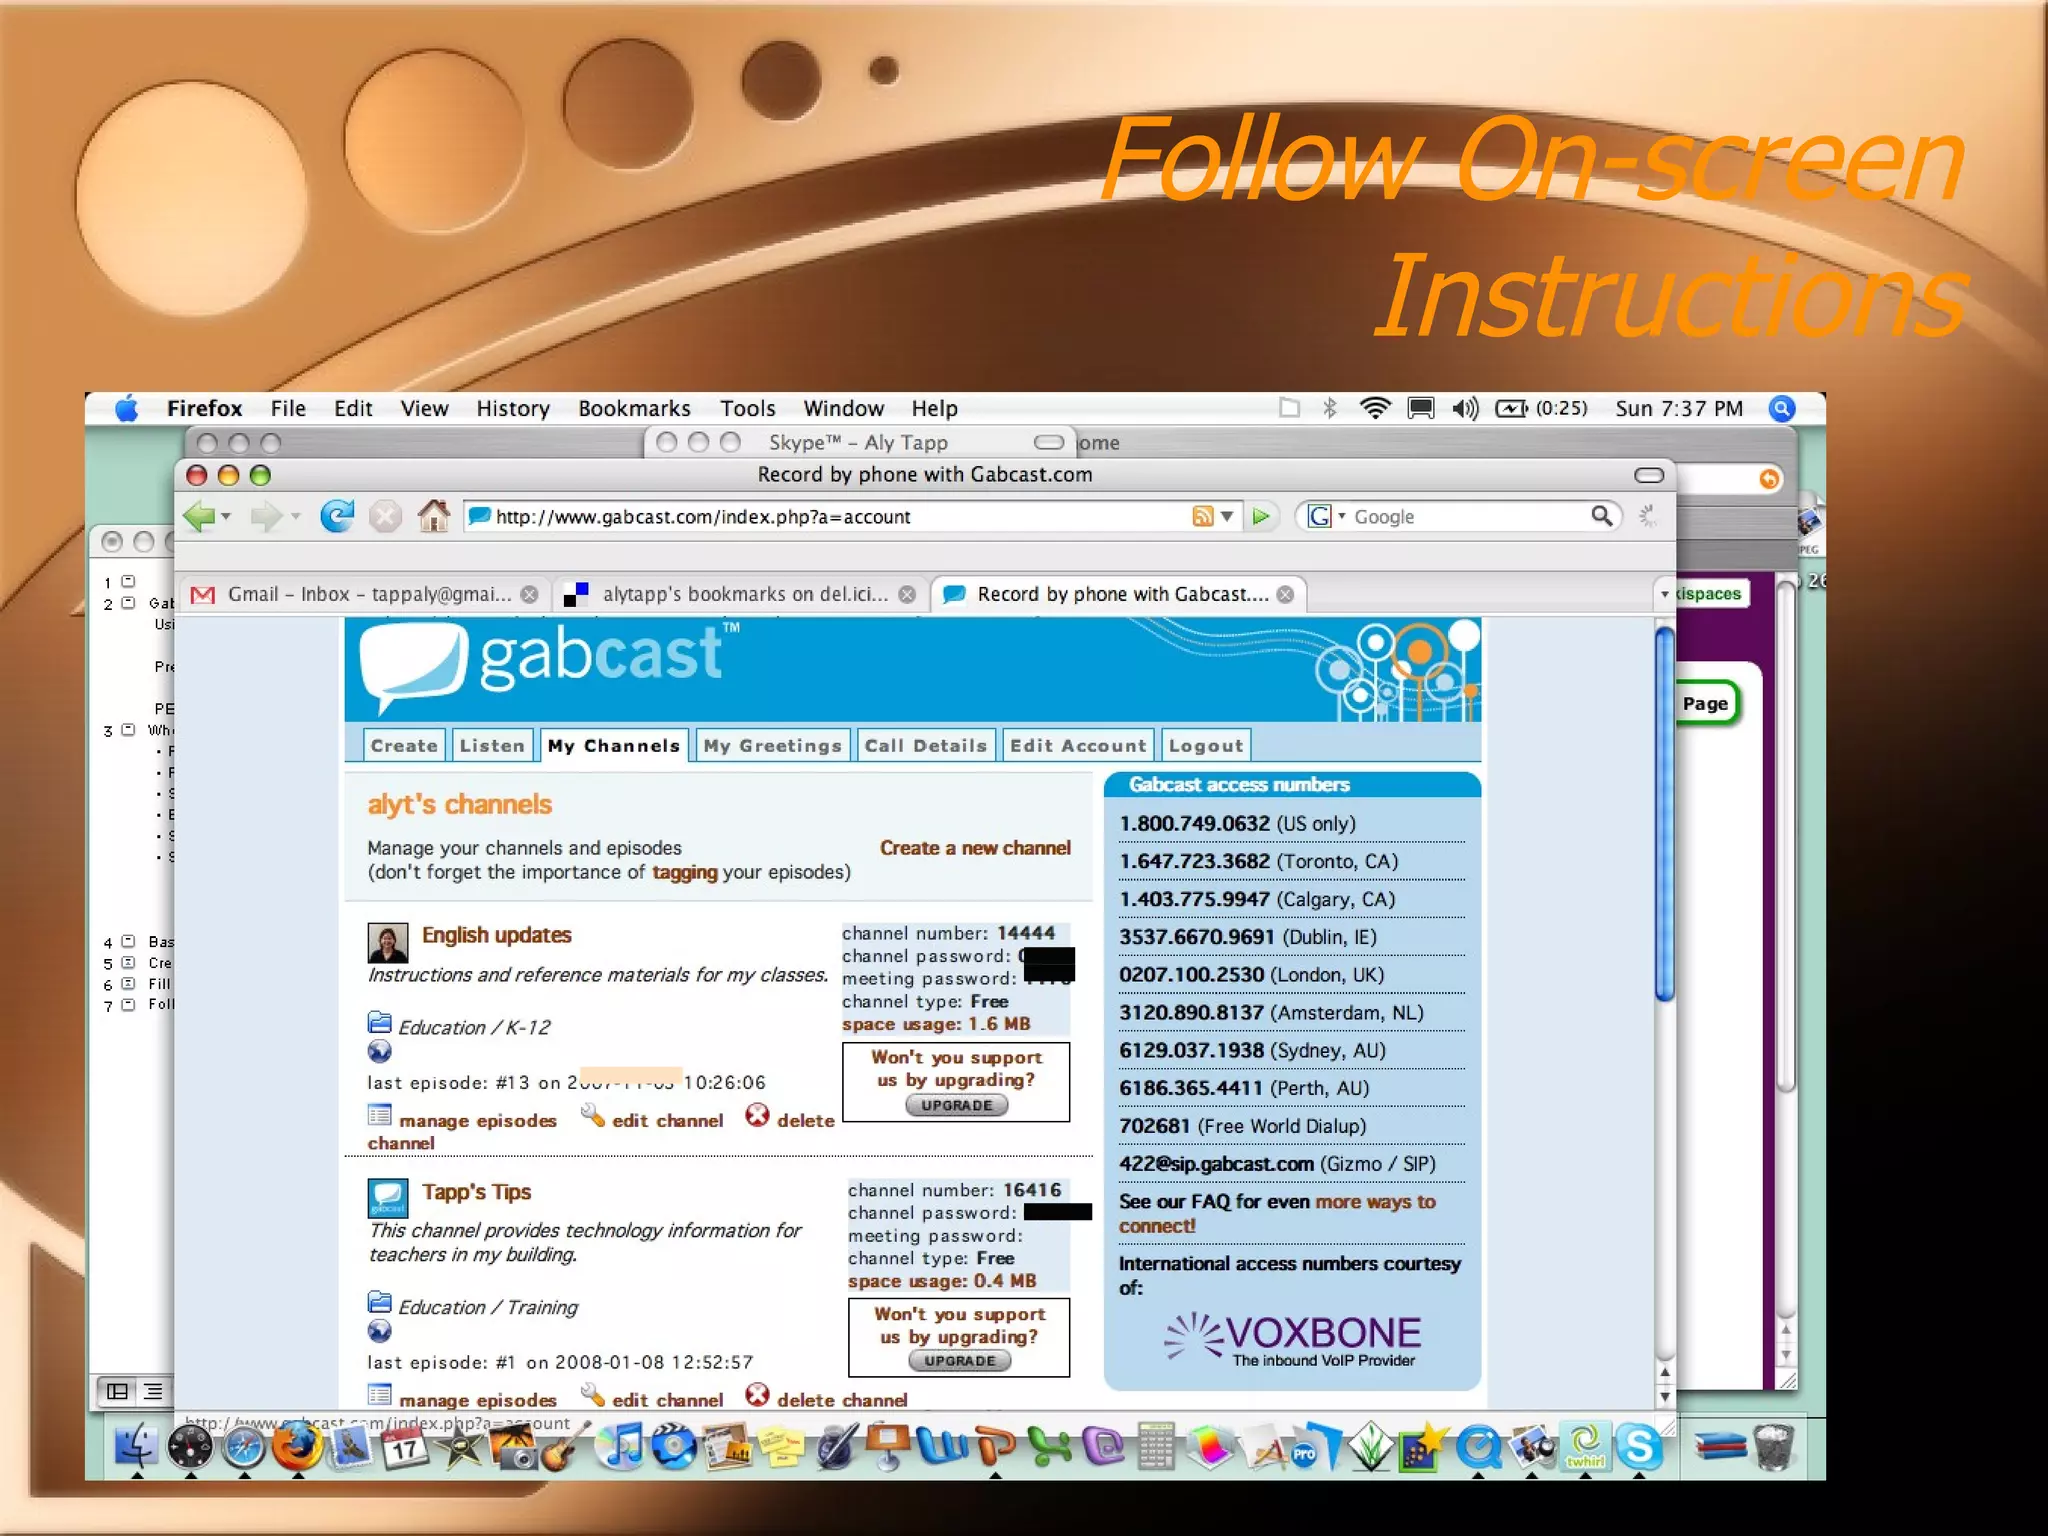
Task: Click the tagging link
Action: [x=684, y=872]
